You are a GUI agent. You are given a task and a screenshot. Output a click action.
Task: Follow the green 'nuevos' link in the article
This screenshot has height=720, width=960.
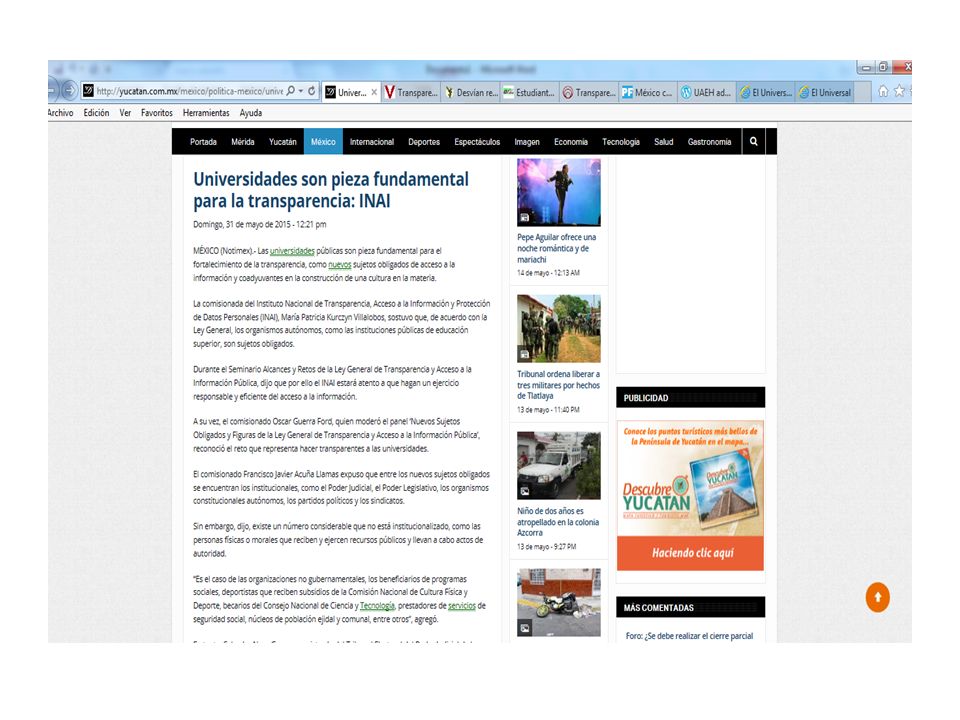pyautogui.click(x=339, y=264)
